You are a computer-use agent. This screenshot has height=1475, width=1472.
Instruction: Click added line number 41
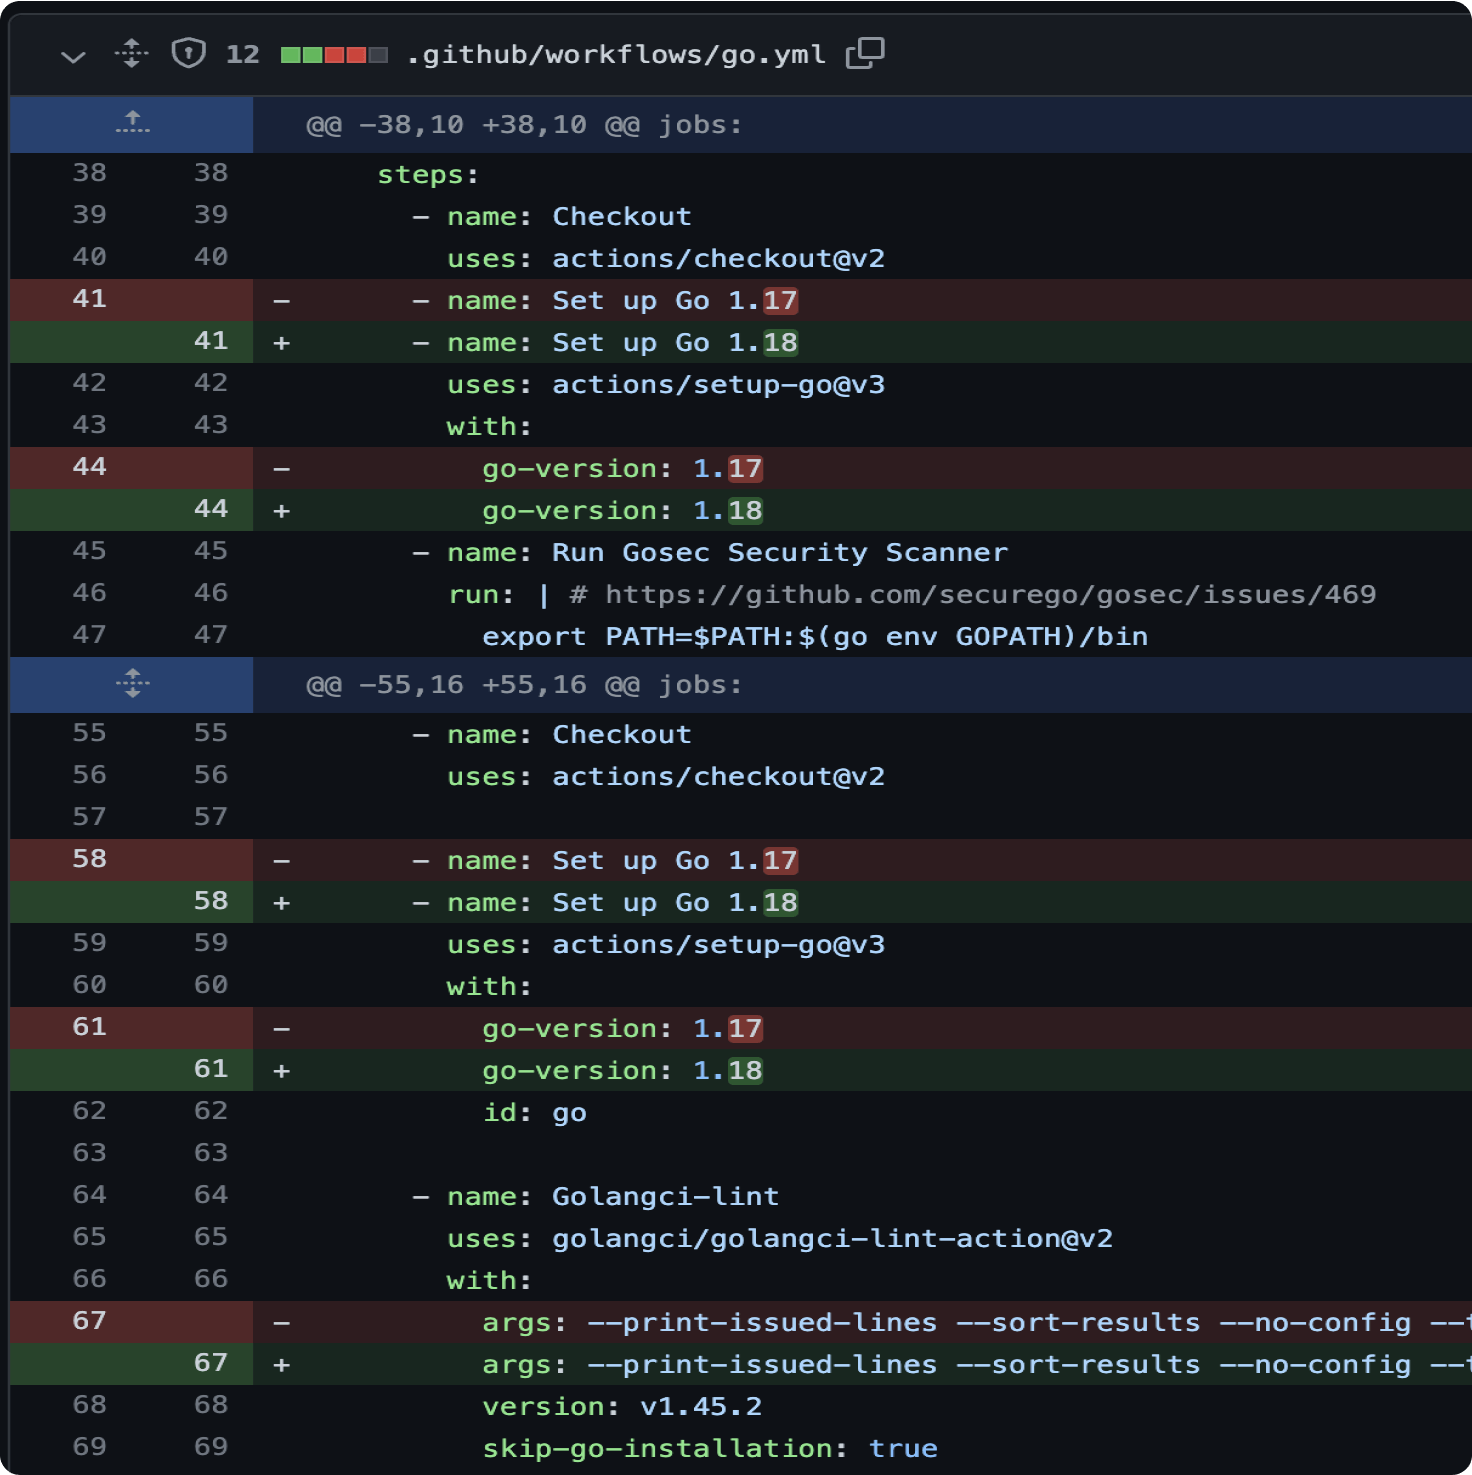click(210, 341)
